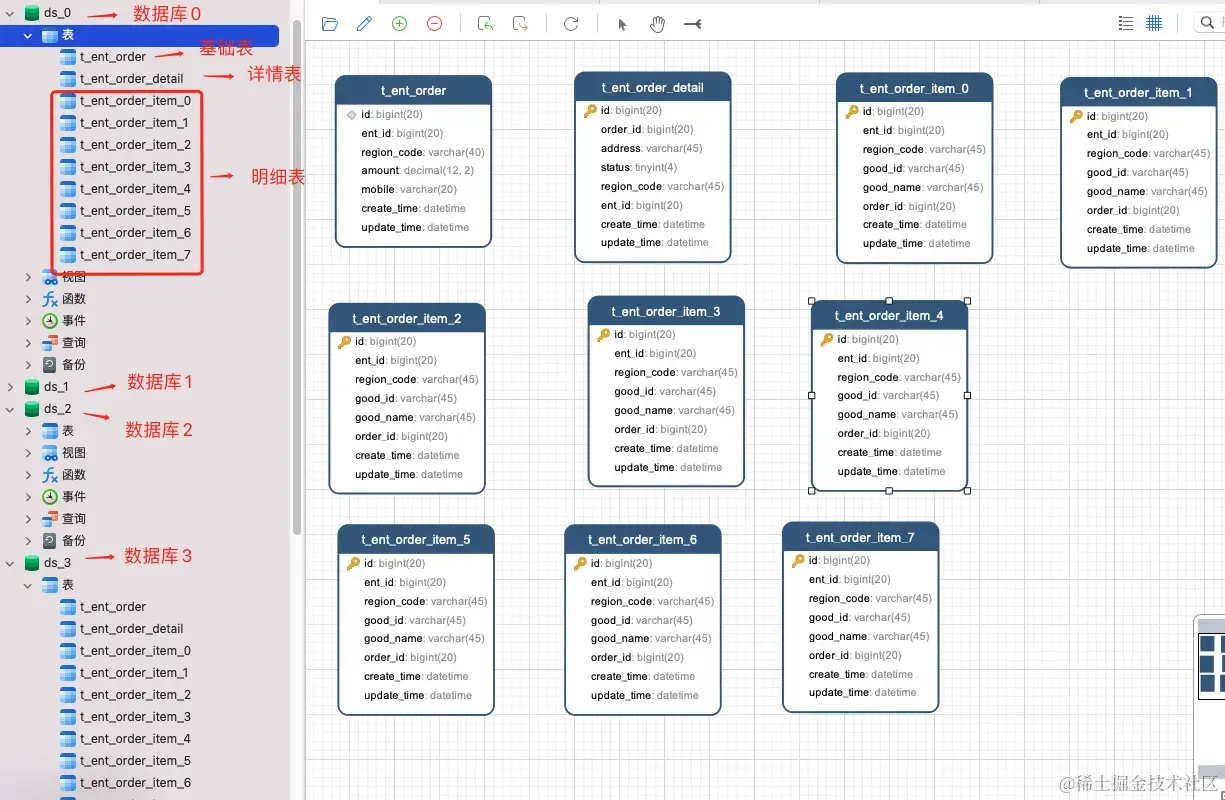
Task: Click the 查询 query icon under ds_2
Action: (x=50, y=519)
